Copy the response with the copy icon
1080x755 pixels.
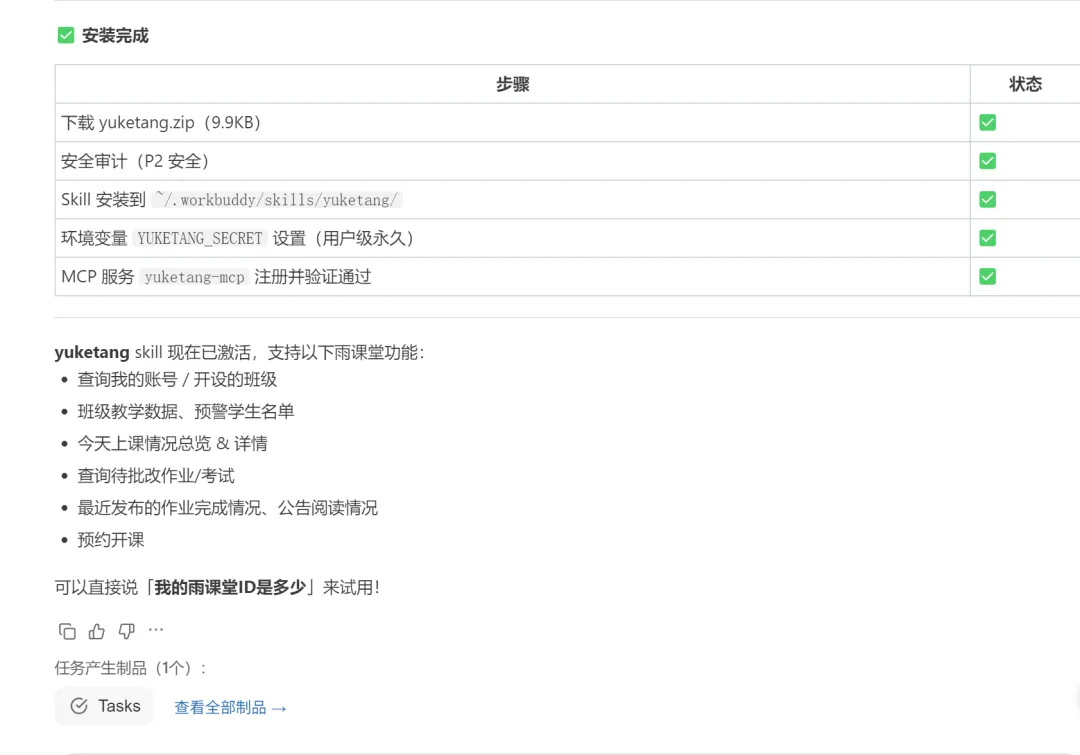tap(67, 631)
